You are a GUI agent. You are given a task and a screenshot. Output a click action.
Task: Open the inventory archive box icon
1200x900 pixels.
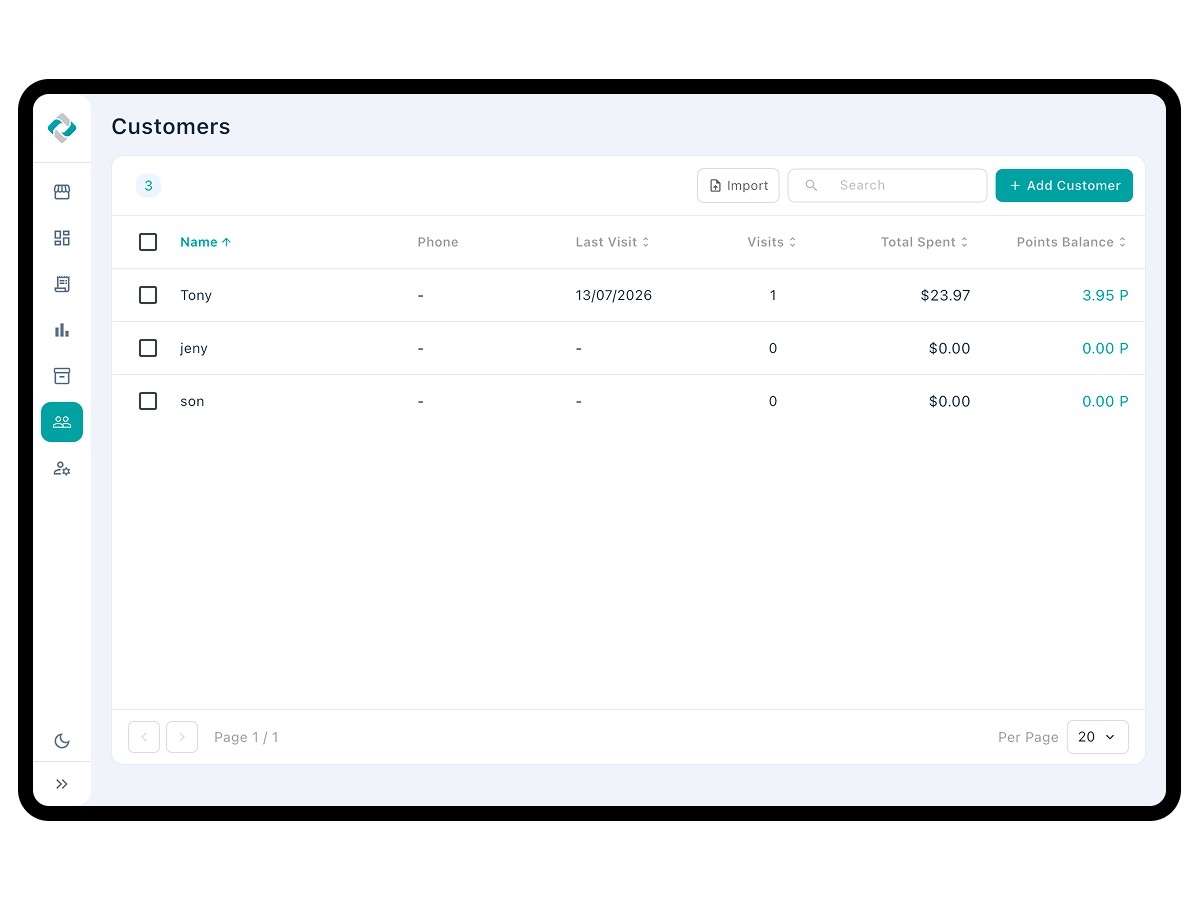[62, 376]
